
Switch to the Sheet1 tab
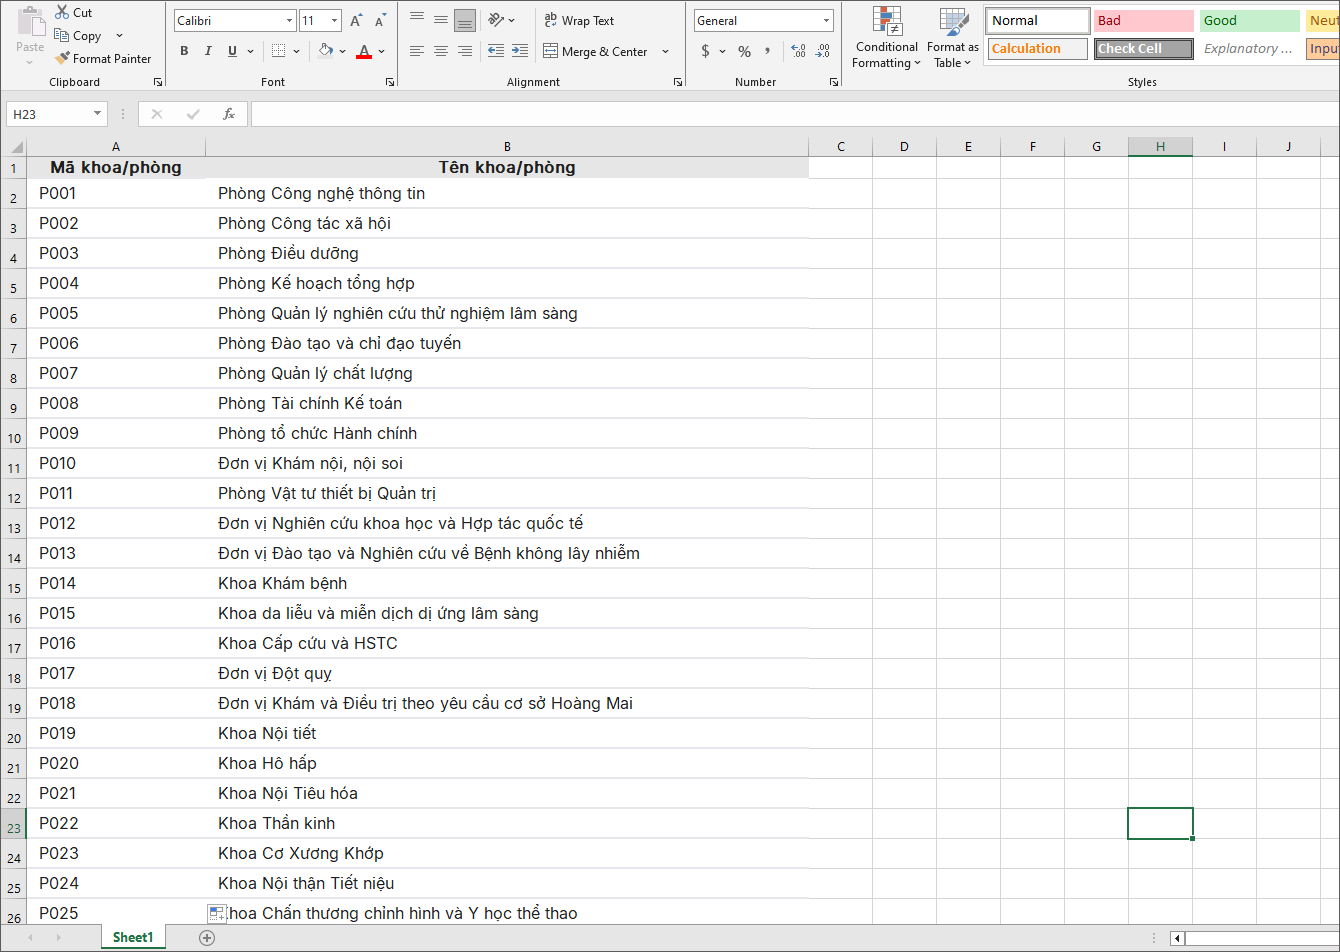[x=133, y=937]
